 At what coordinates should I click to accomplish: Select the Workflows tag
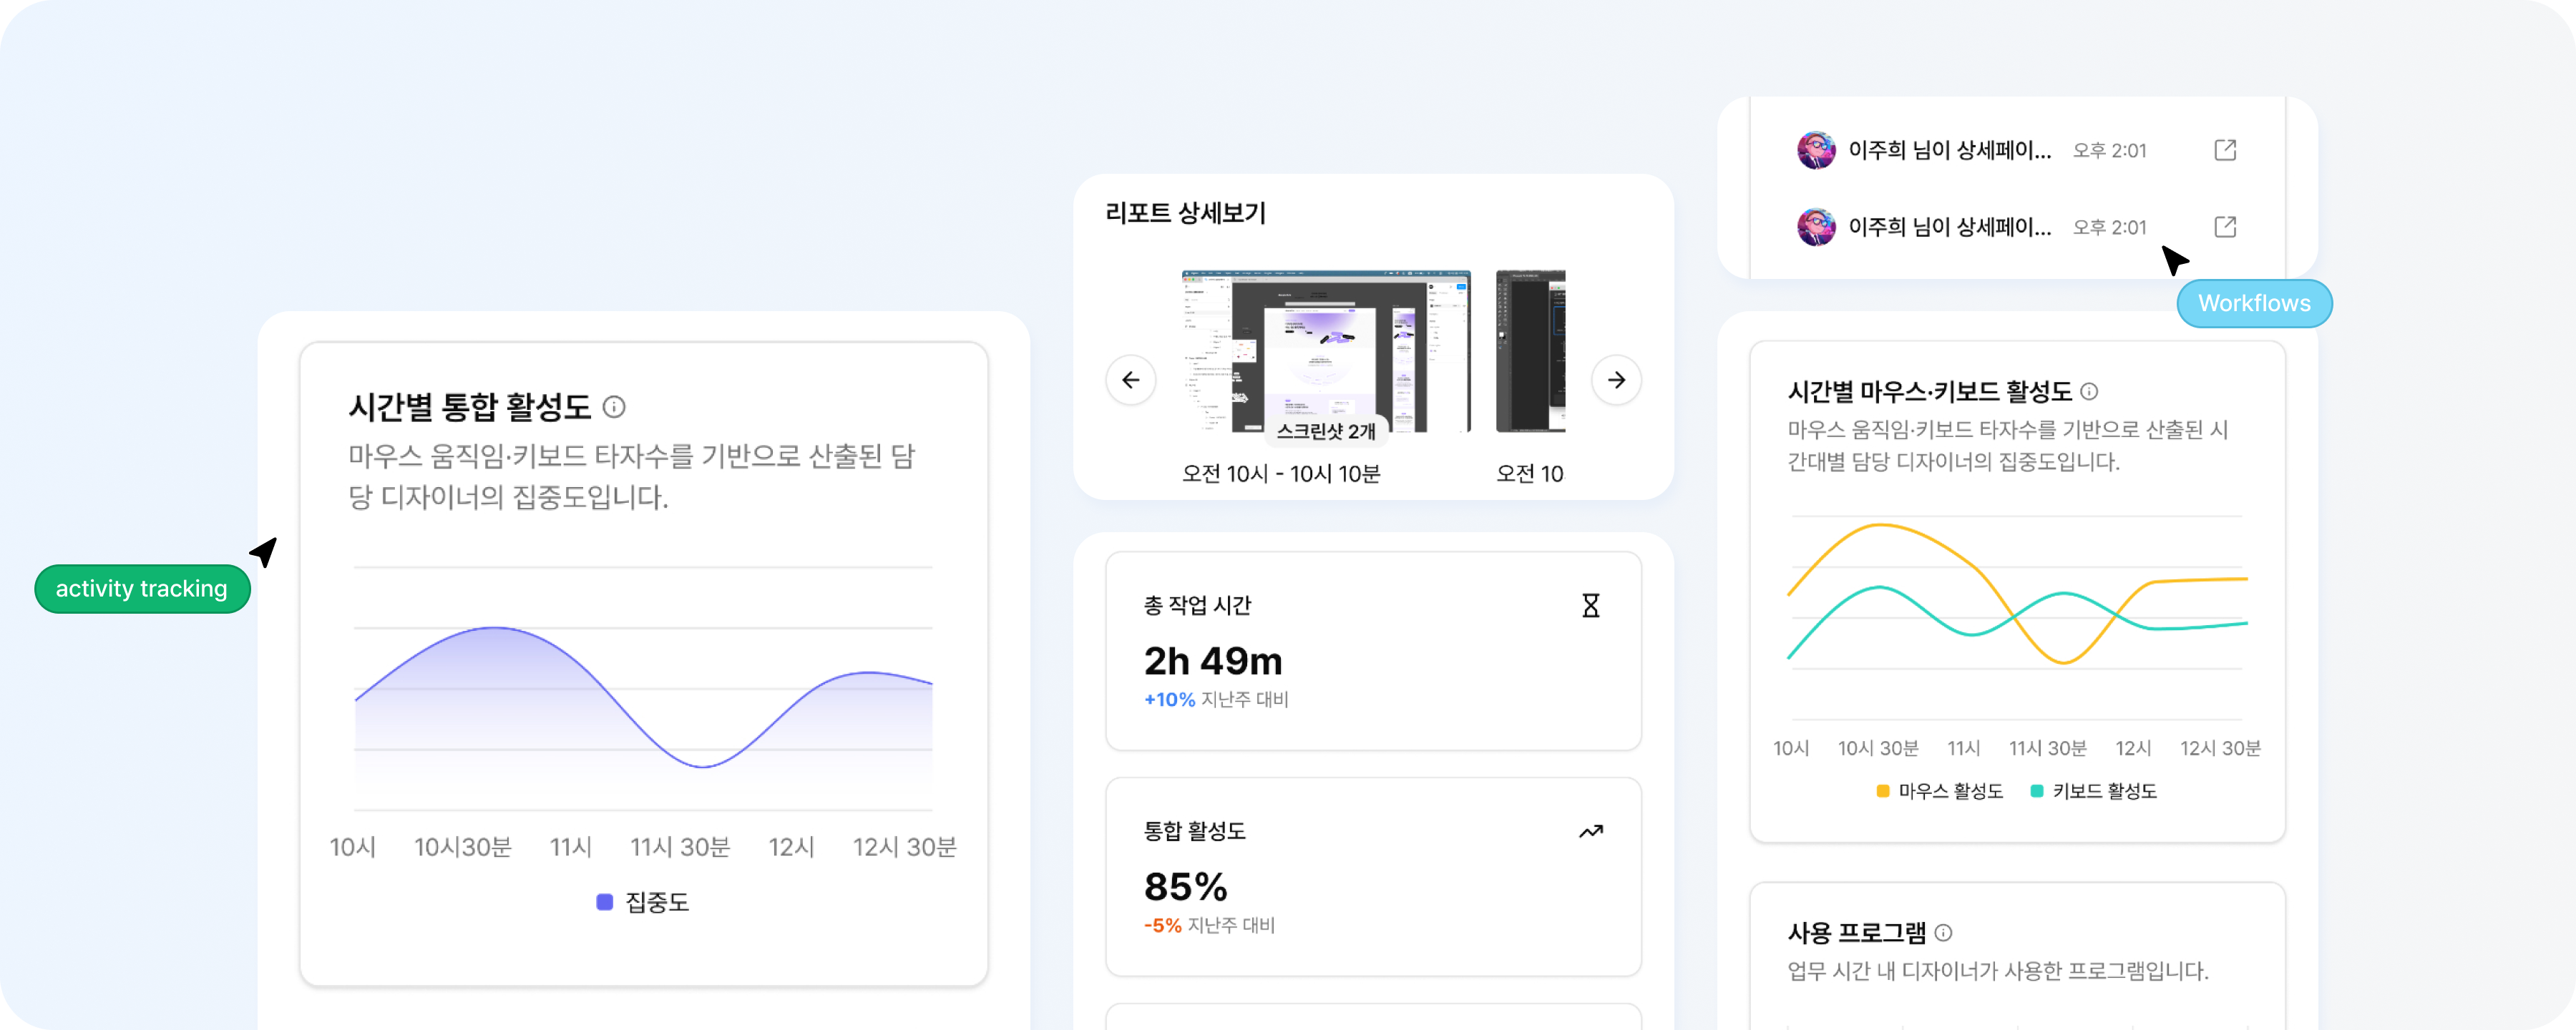(x=2254, y=303)
